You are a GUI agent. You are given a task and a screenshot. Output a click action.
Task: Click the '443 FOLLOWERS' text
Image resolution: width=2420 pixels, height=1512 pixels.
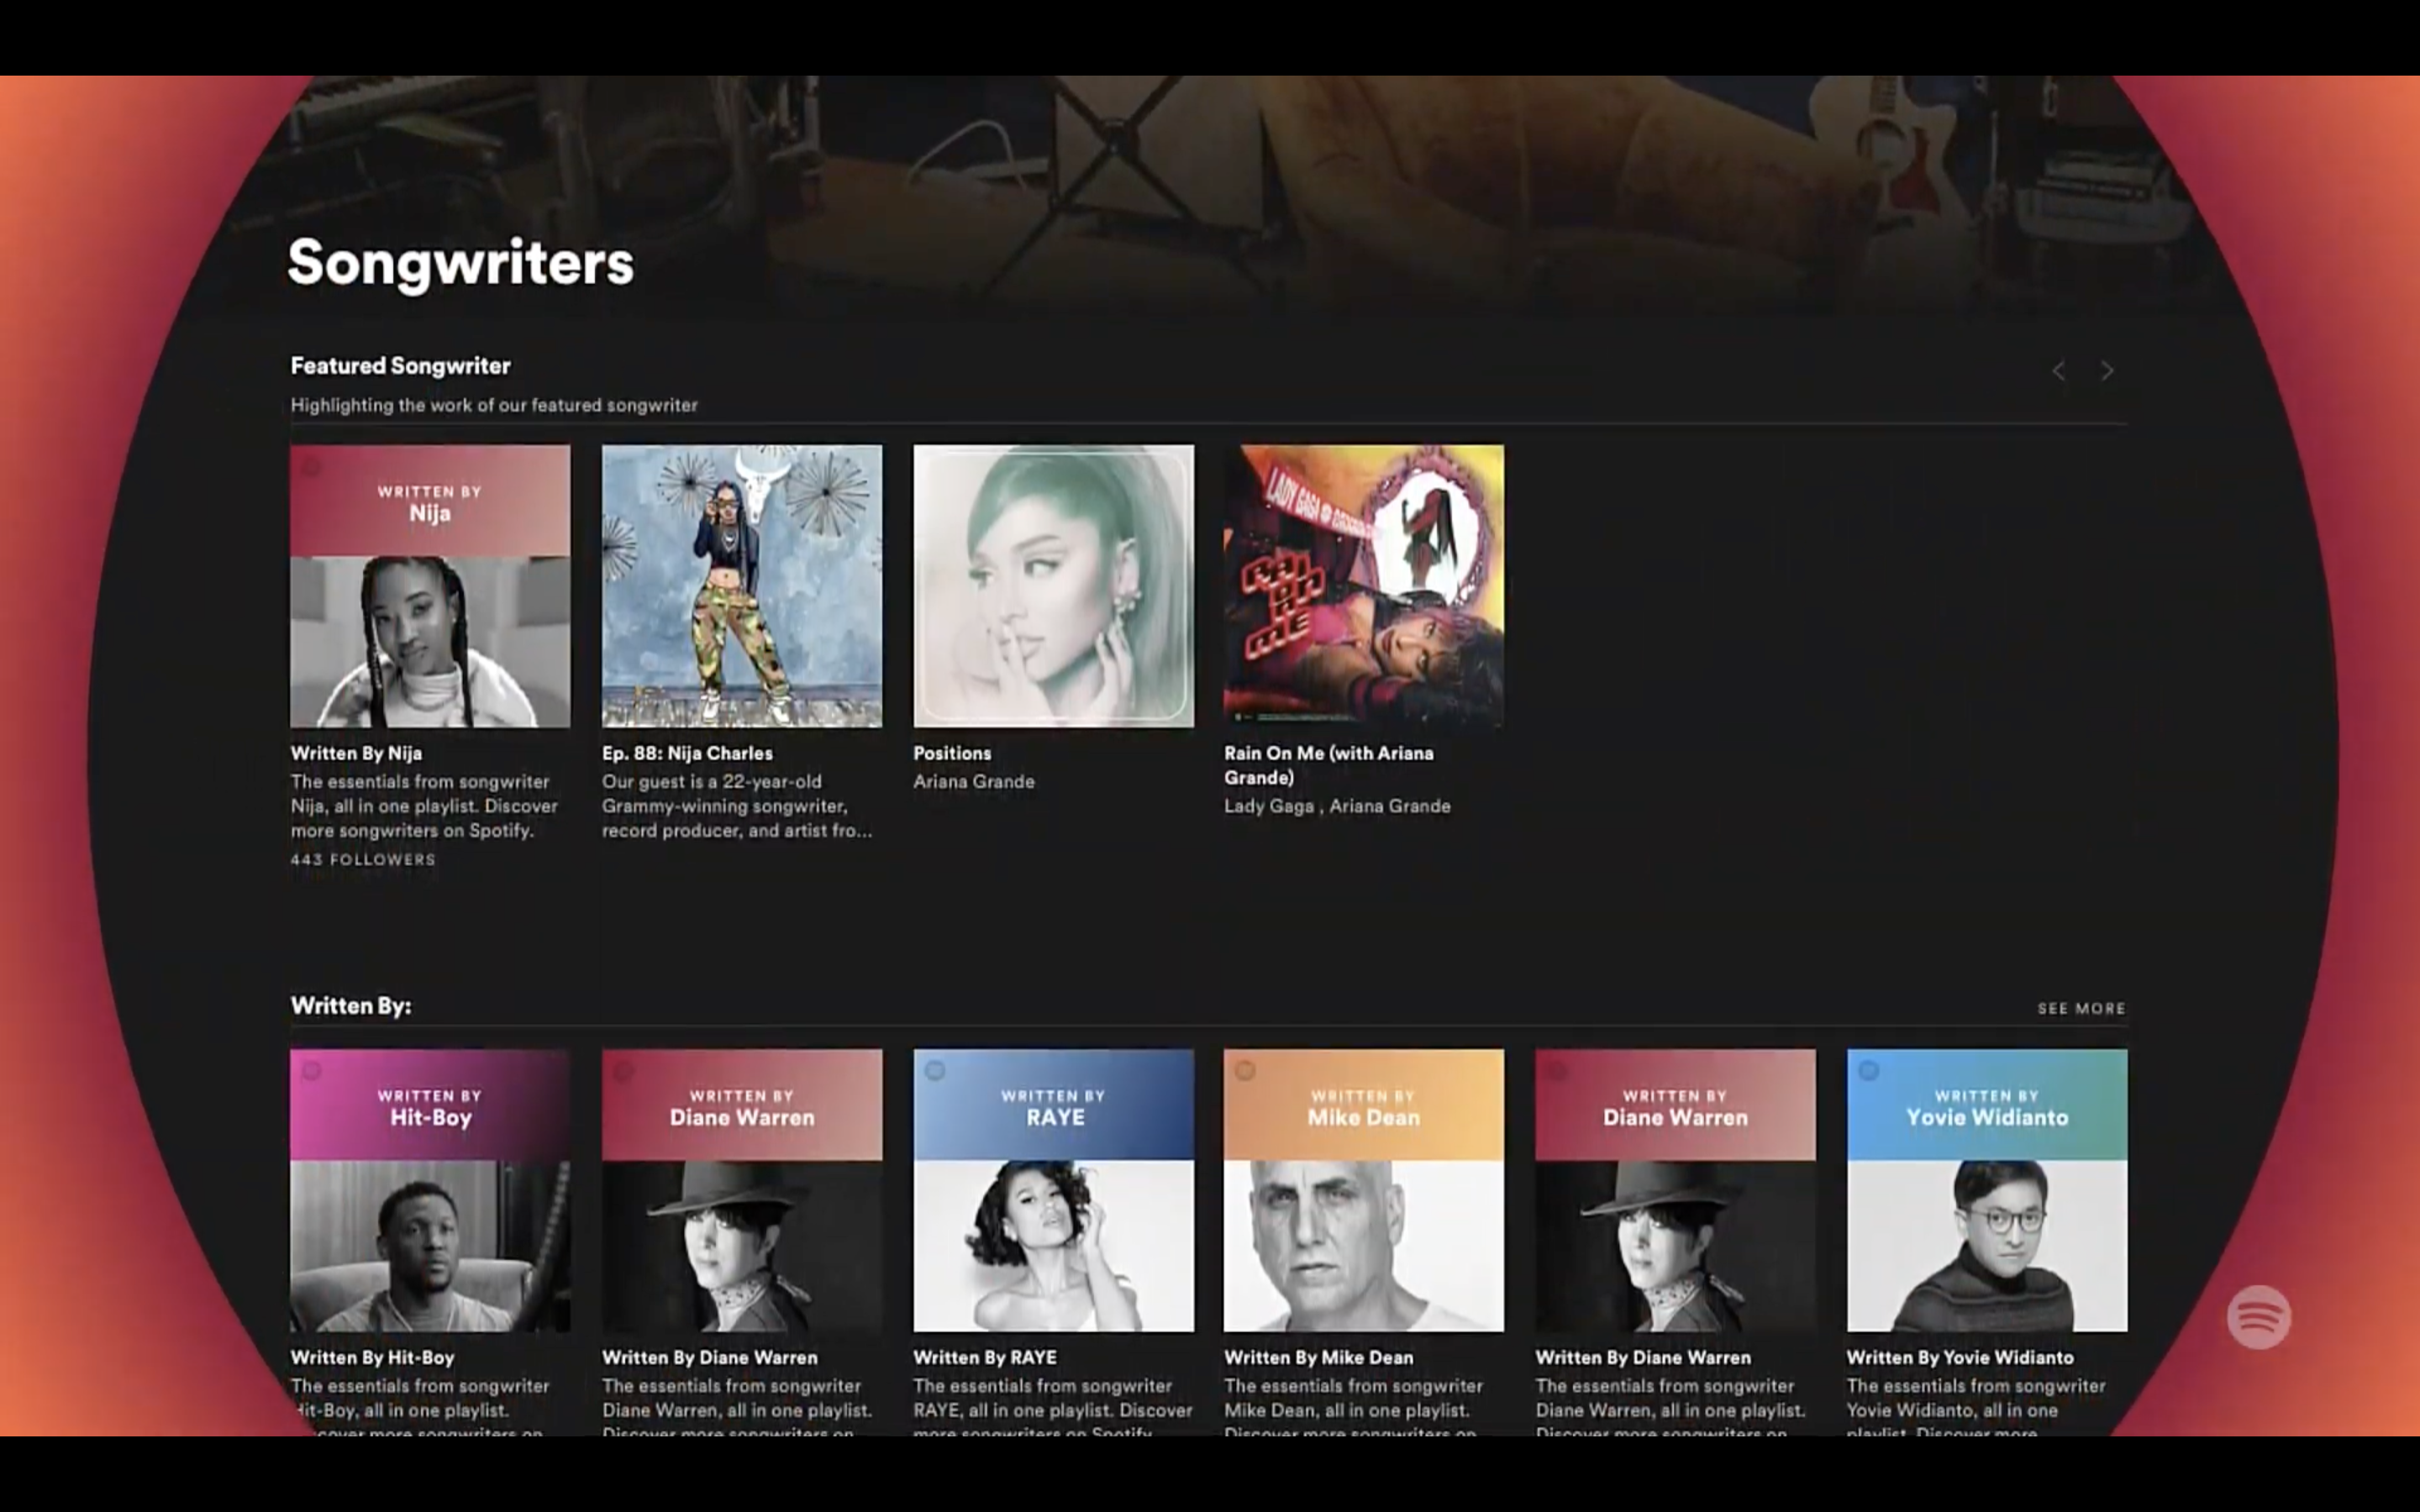[x=363, y=859]
